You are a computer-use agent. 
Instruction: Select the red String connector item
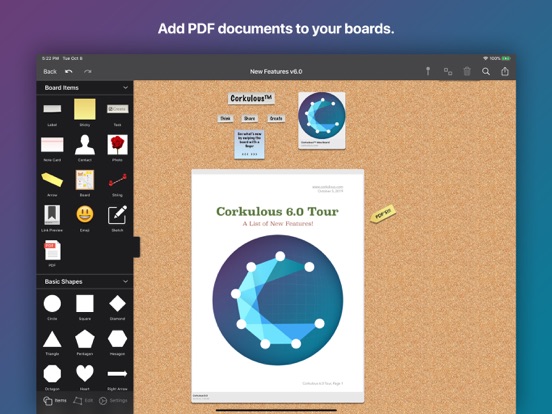point(118,180)
